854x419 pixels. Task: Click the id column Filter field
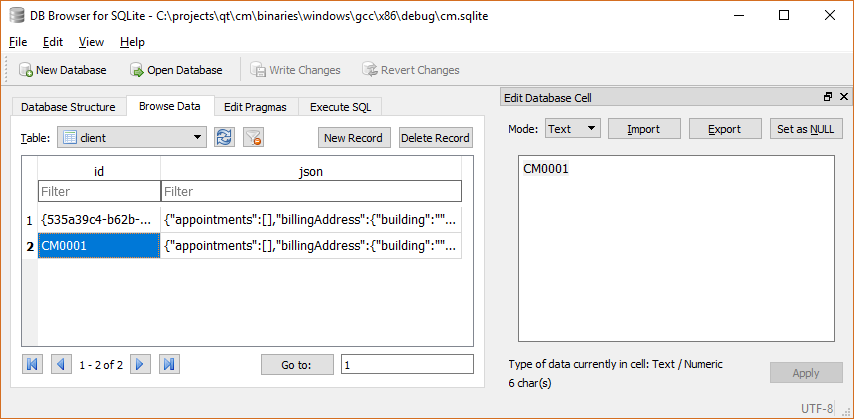coord(99,192)
